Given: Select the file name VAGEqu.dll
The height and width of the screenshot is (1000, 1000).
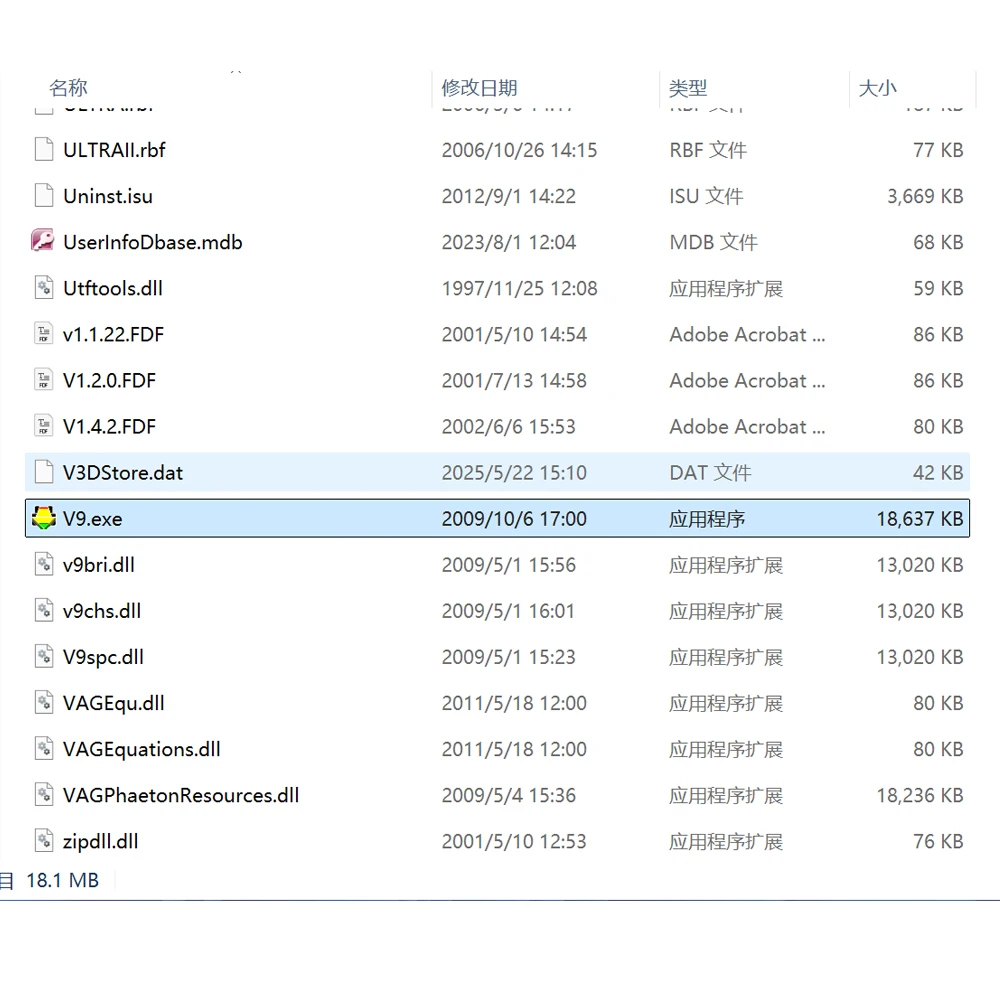Looking at the screenshot, I should [114, 703].
